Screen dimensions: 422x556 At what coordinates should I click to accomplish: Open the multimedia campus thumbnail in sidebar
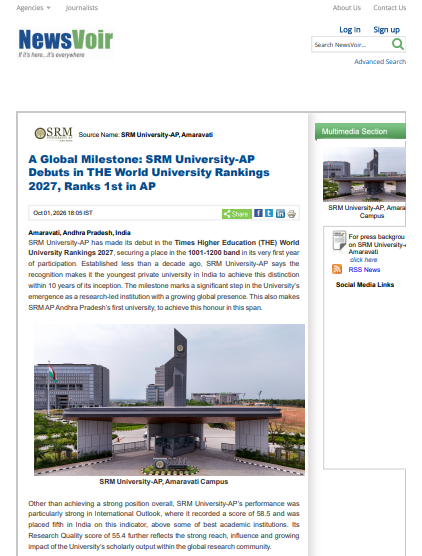click(364, 174)
